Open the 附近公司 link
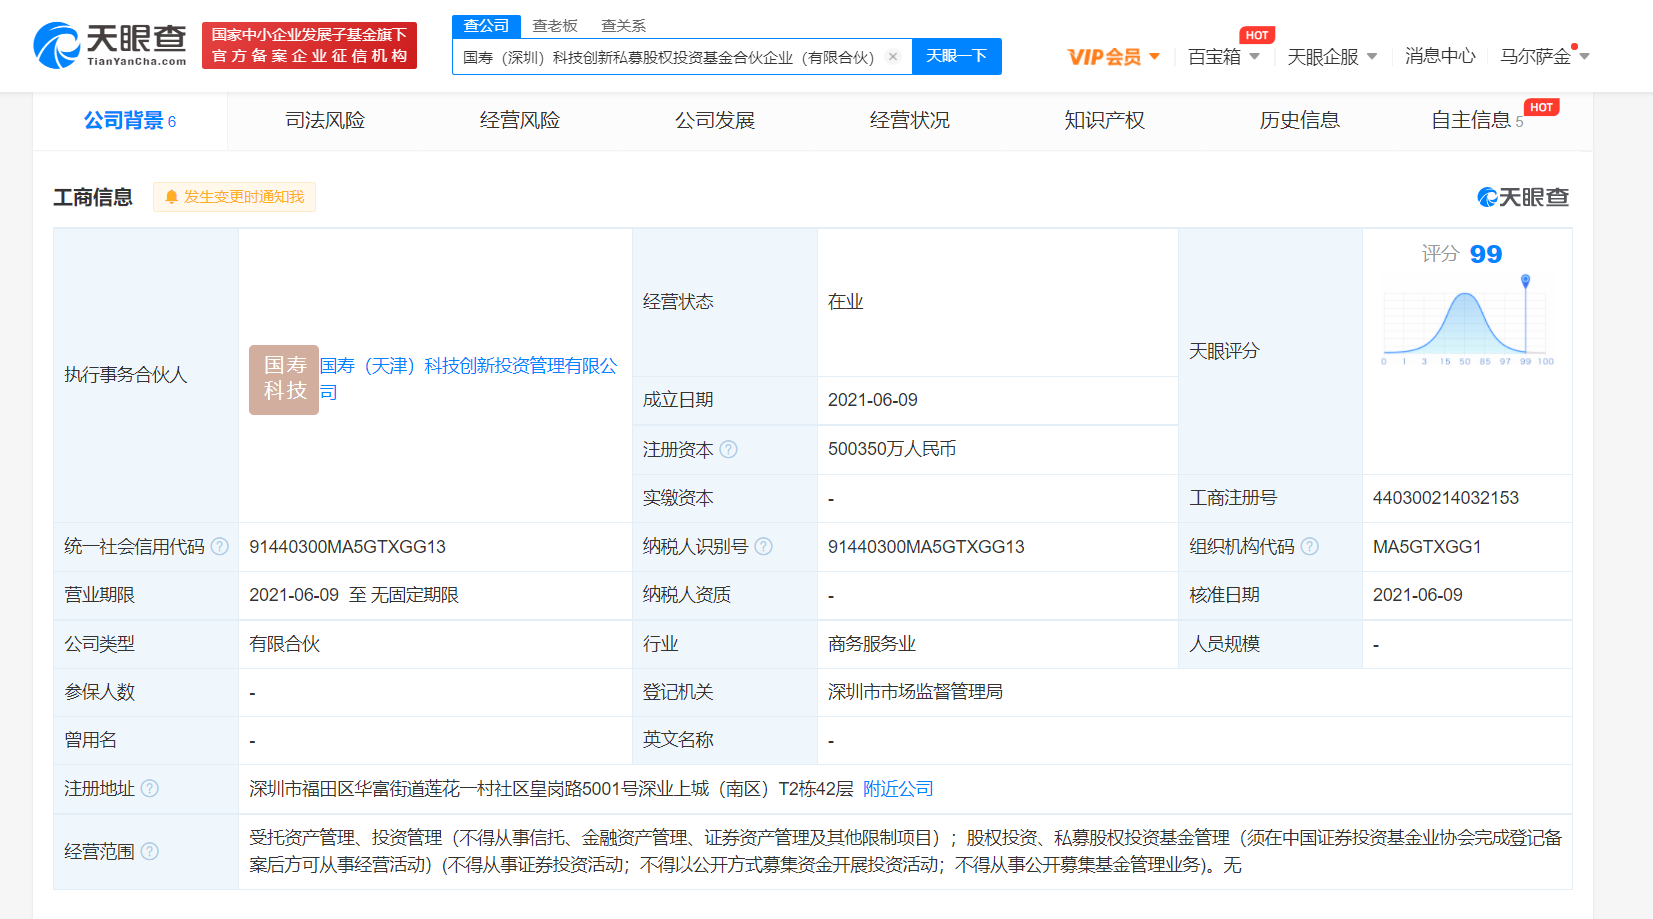Image resolution: width=1653 pixels, height=919 pixels. [x=899, y=788]
